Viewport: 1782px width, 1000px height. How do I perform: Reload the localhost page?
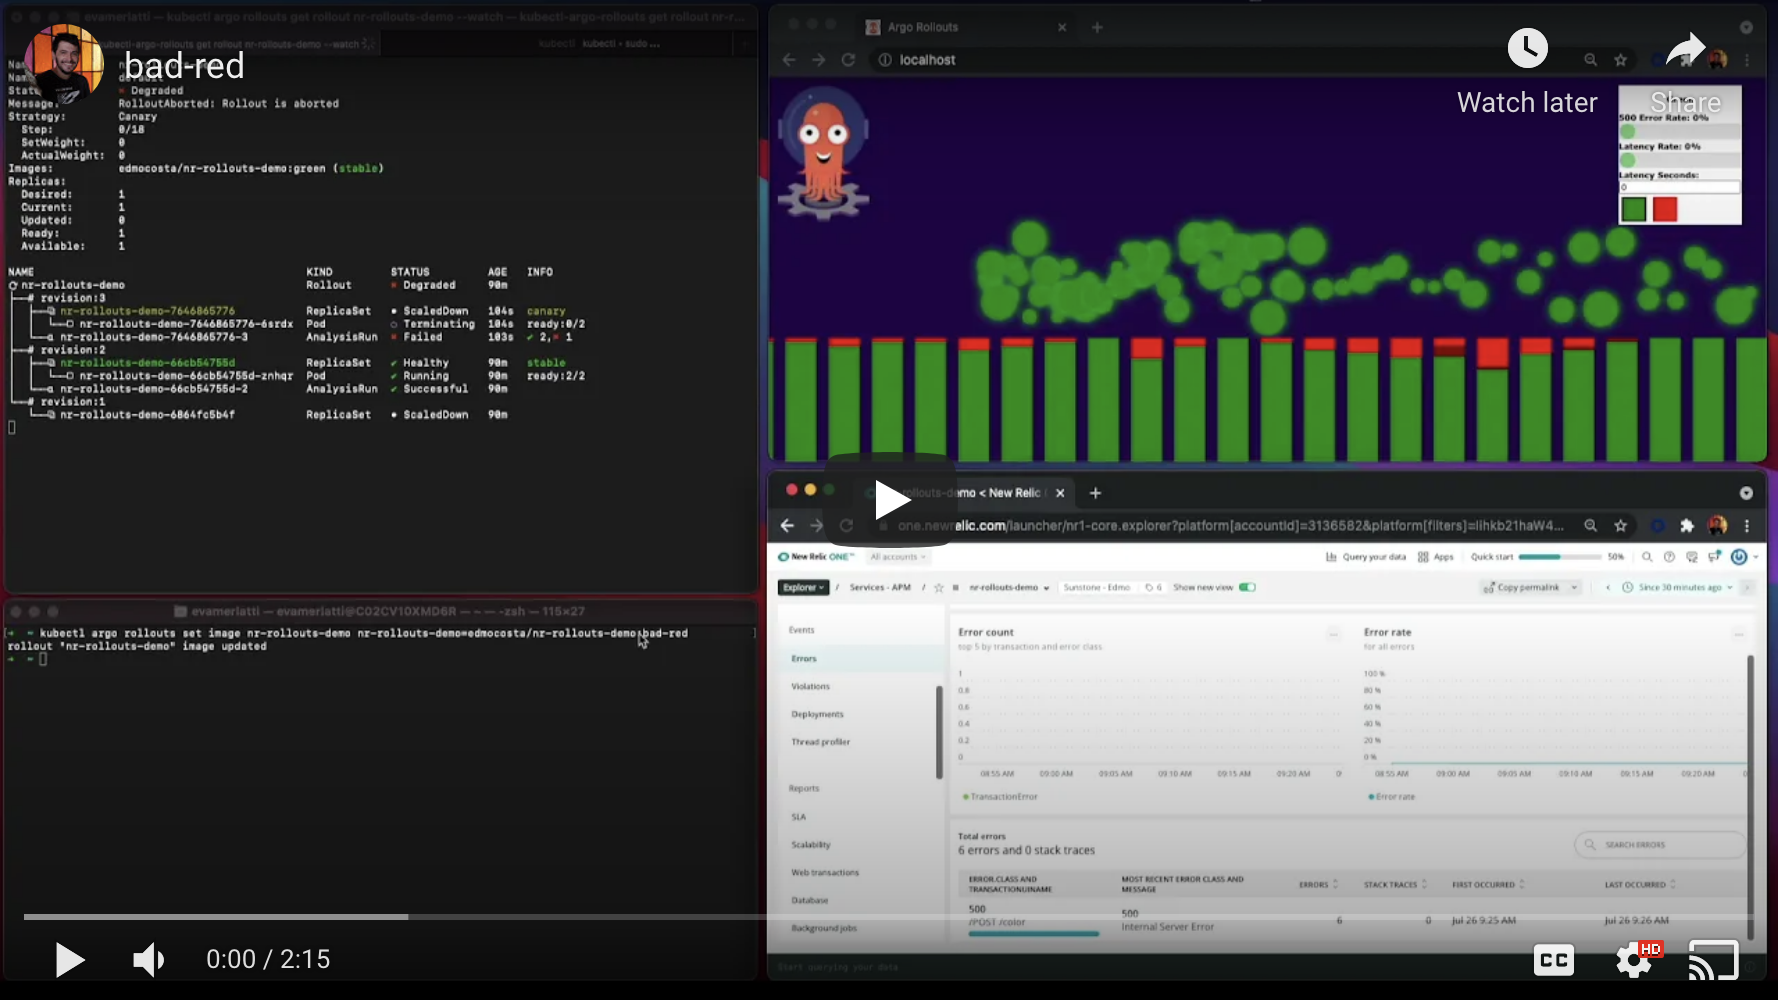[848, 60]
